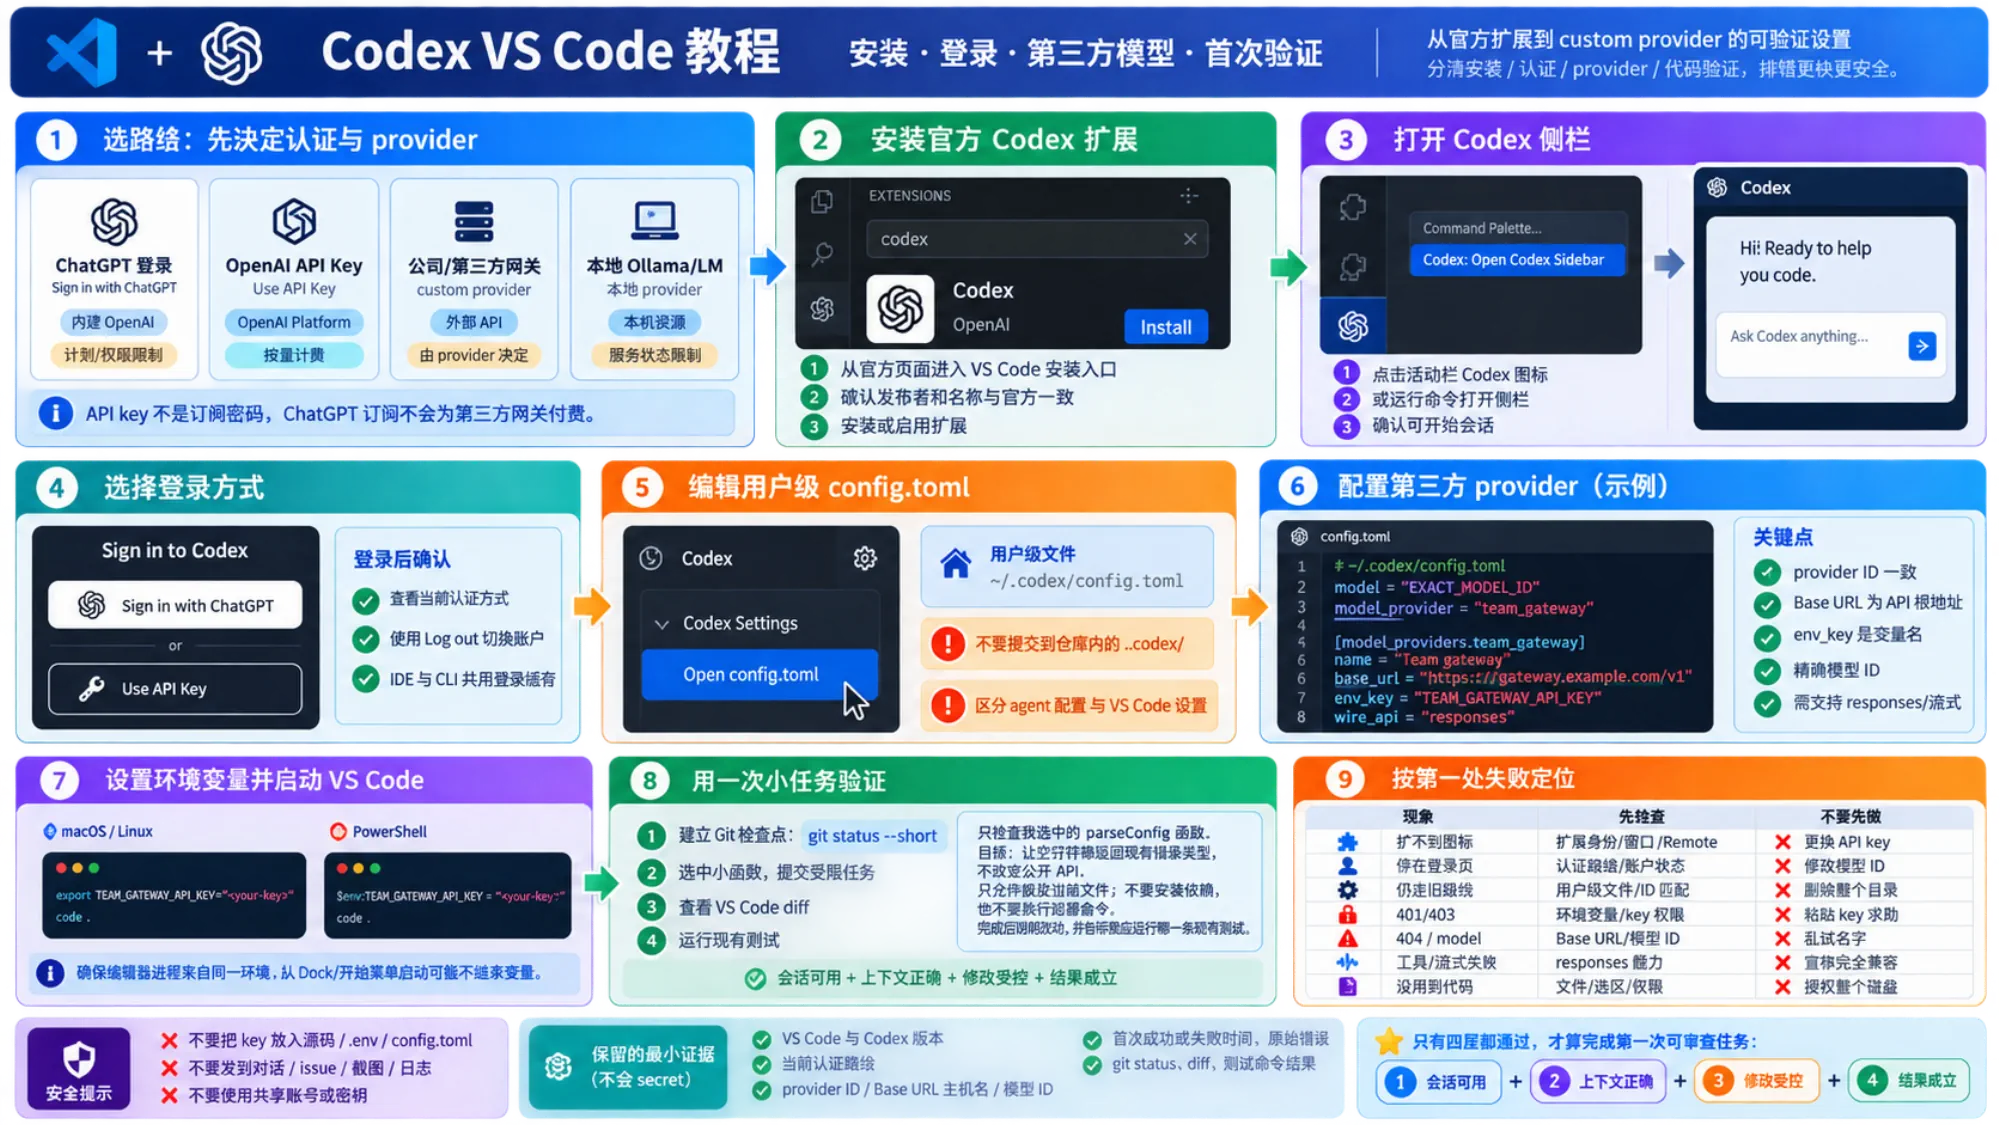Click Sign in with ChatGPT button
Image resolution: width=2000 pixels, height=1125 pixels.
coord(175,605)
